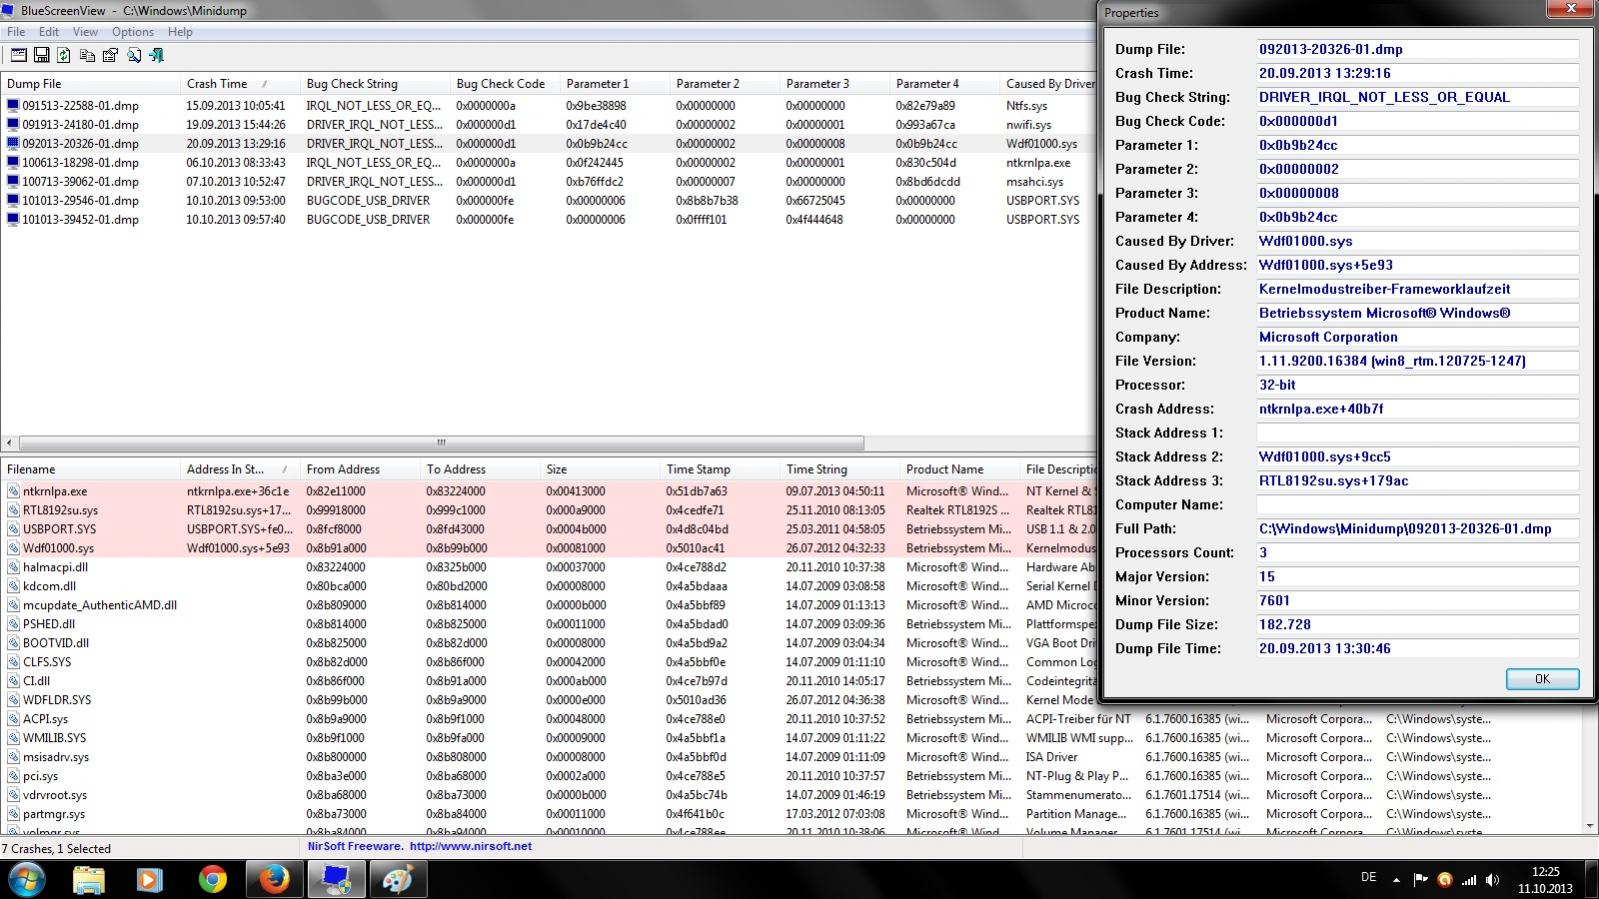Click the Dump File Size field value

[x=1418, y=625]
